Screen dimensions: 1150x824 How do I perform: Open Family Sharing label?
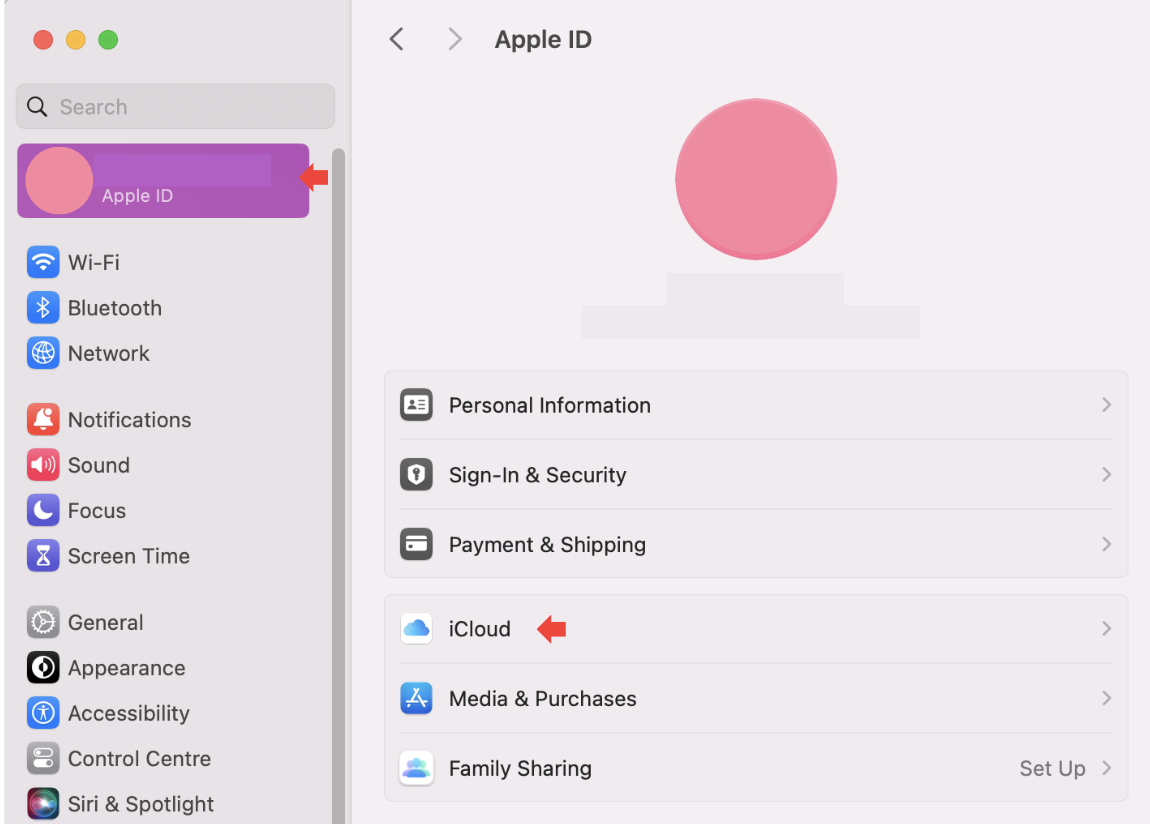(520, 768)
